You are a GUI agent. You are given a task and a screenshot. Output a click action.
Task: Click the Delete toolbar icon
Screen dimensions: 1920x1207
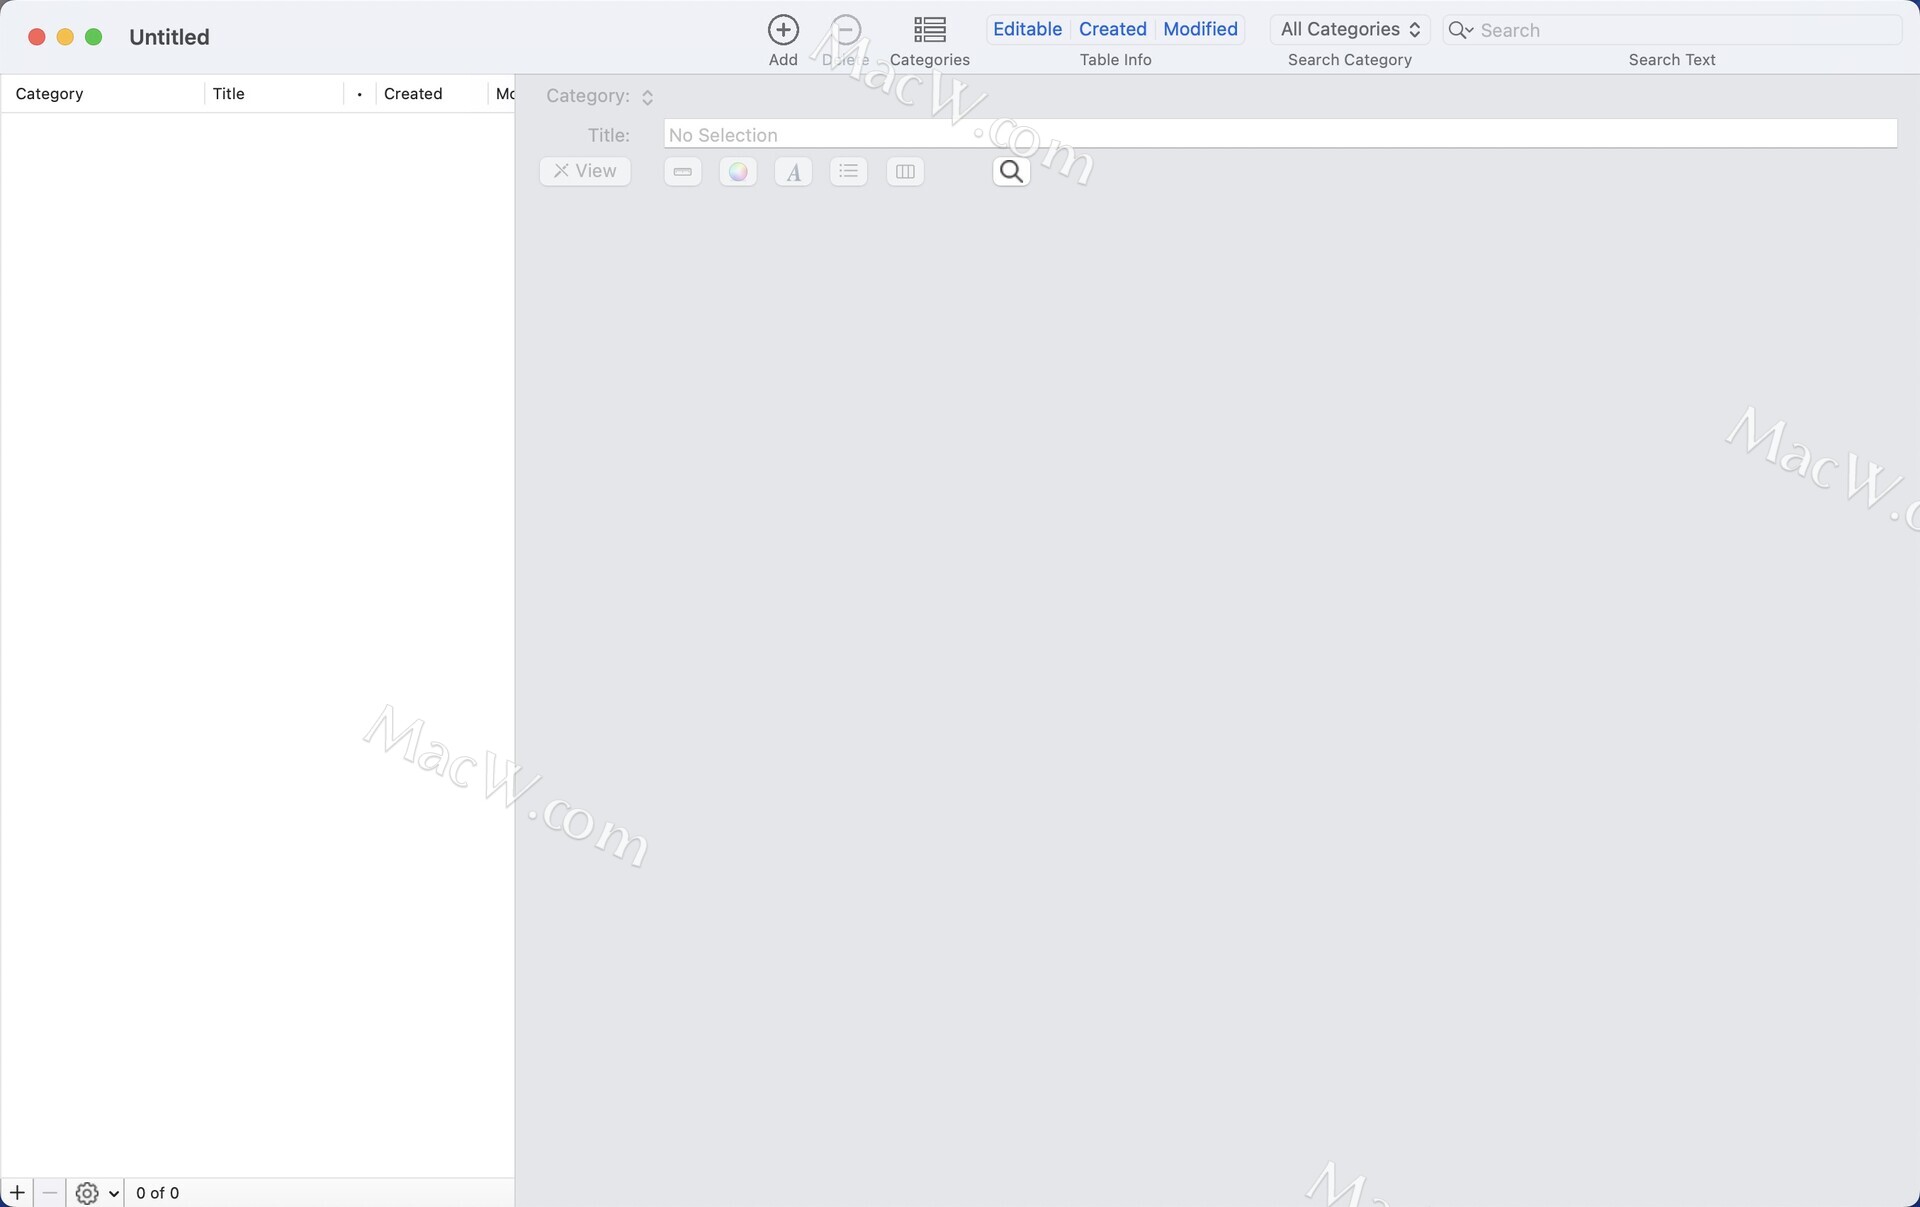846,30
